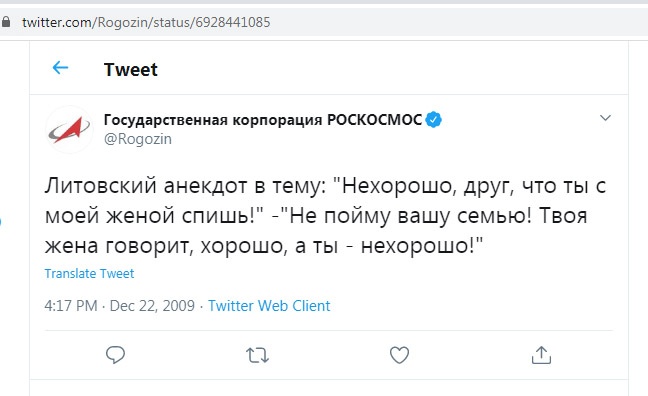
Task: Click the partial blue icon at left edge
Action: pos(1,222)
